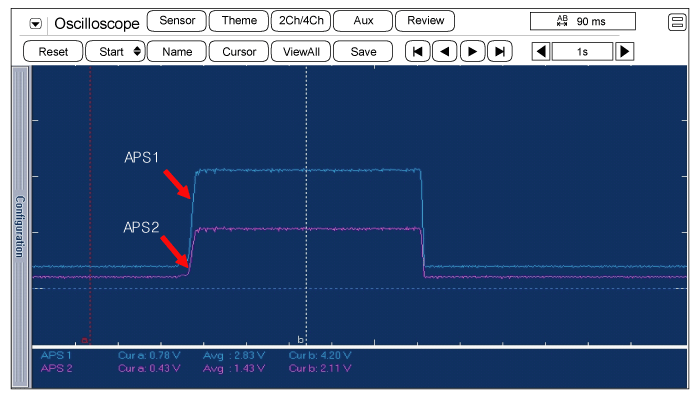
Task: Jump to last record with skip-forward icon
Action: point(500,52)
